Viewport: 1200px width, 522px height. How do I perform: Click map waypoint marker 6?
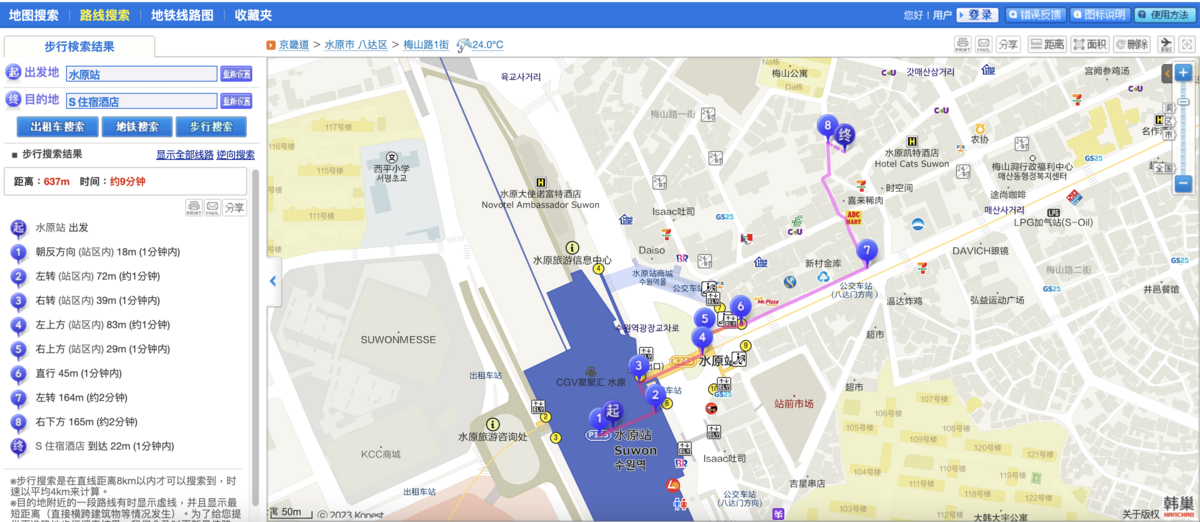(x=740, y=309)
